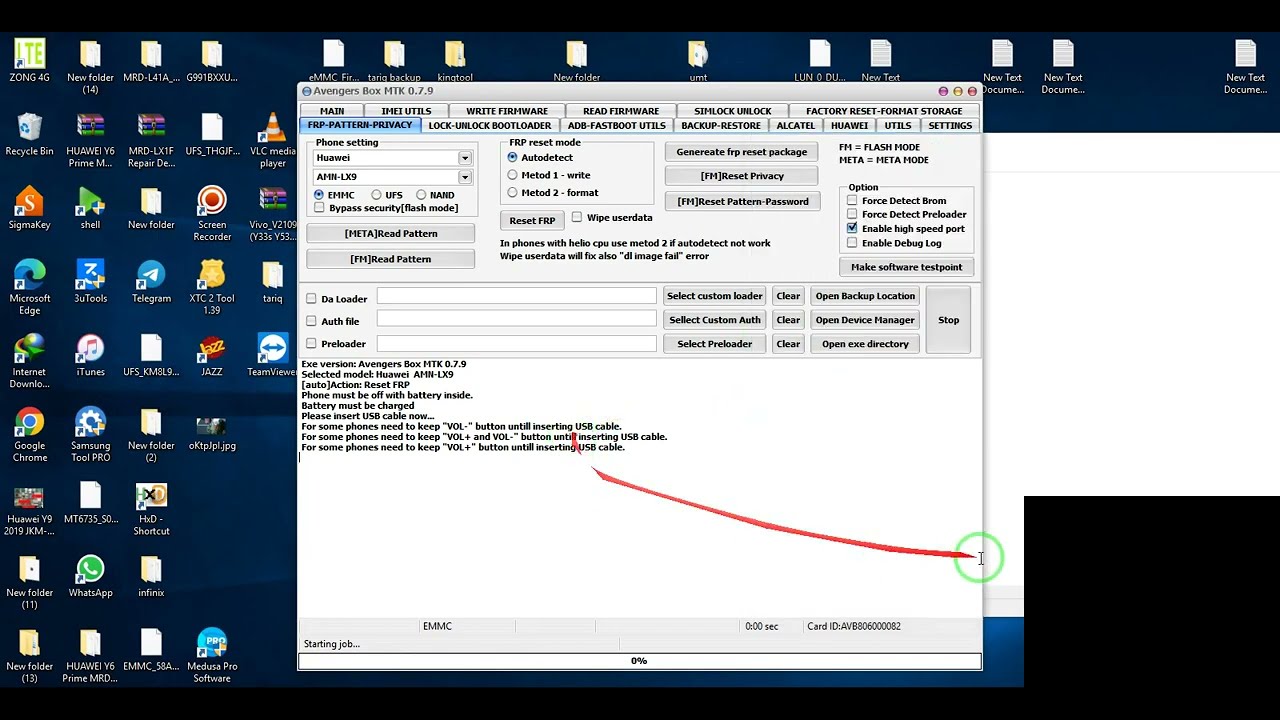Click the Da Loader path field
Image resolution: width=1280 pixels, height=720 pixels.
(516, 296)
